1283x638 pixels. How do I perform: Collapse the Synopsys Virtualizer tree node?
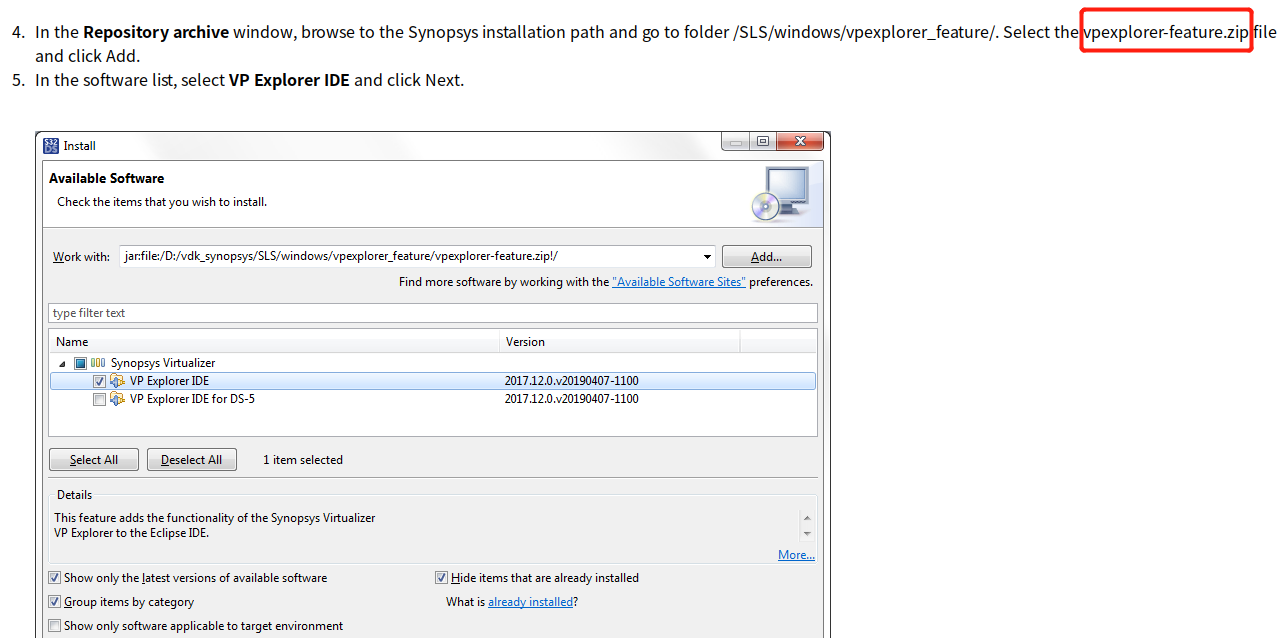tap(63, 362)
